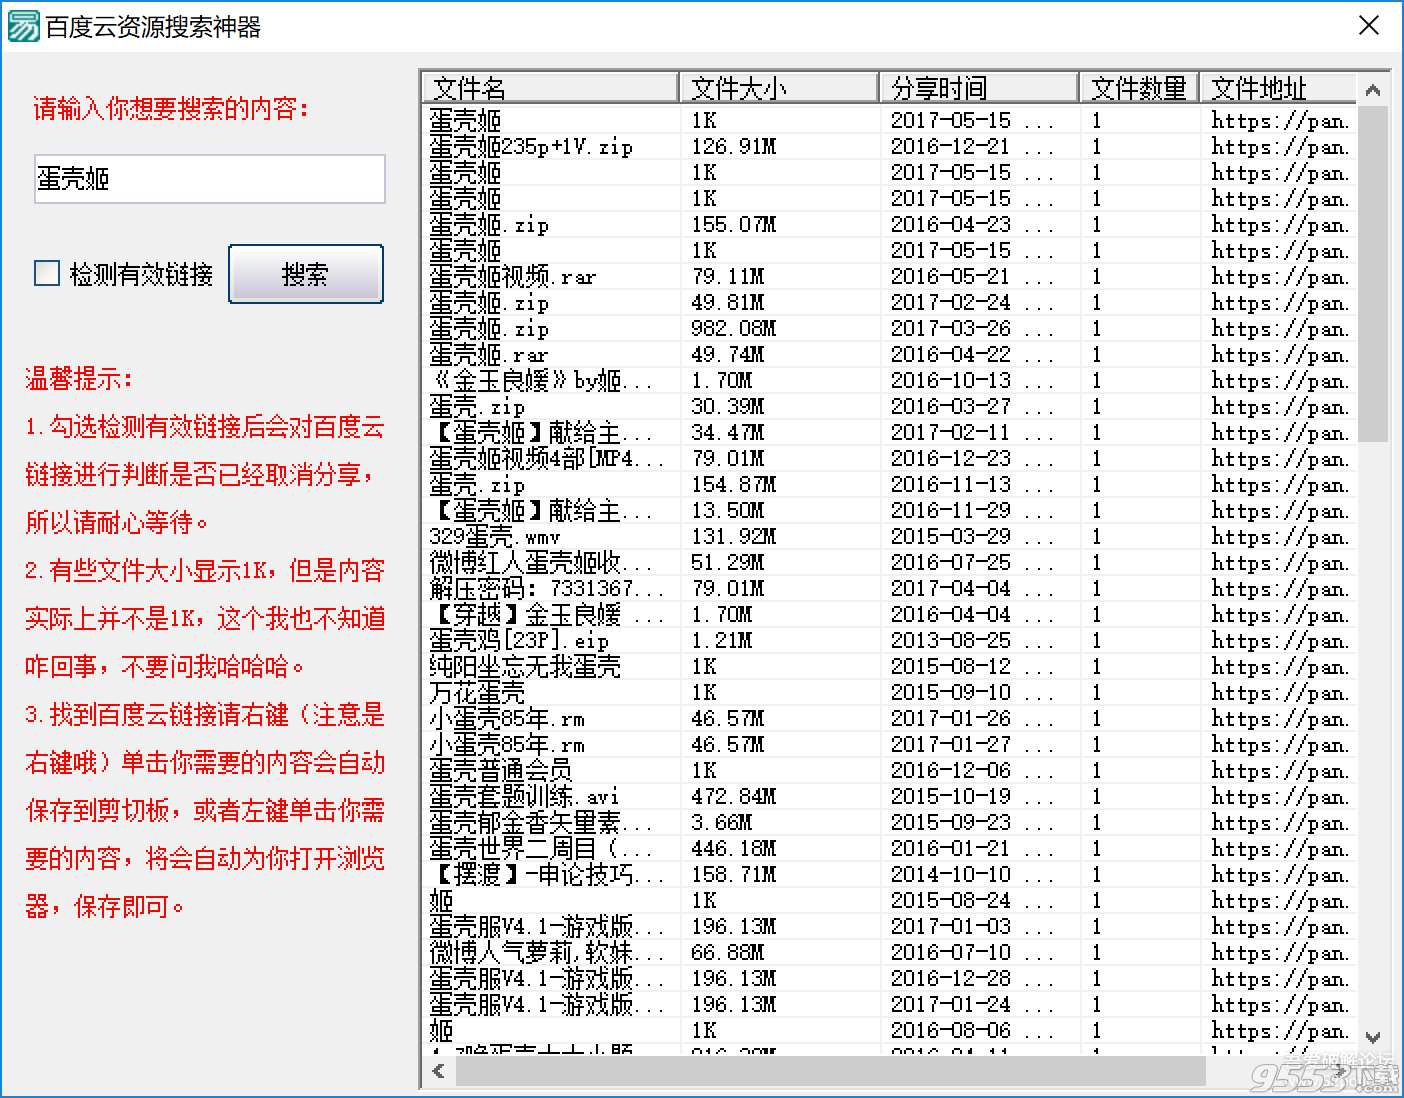Click the file size 30.39M

point(727,407)
